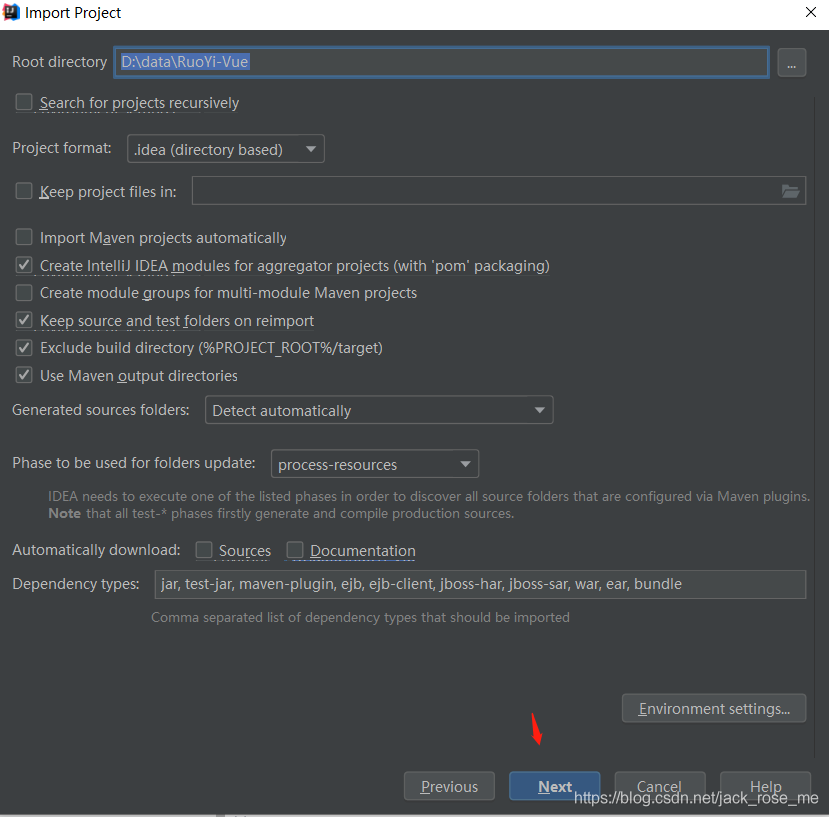Open the Phase for folders update dropdown
Screen dimensions: 829x817
click(375, 464)
